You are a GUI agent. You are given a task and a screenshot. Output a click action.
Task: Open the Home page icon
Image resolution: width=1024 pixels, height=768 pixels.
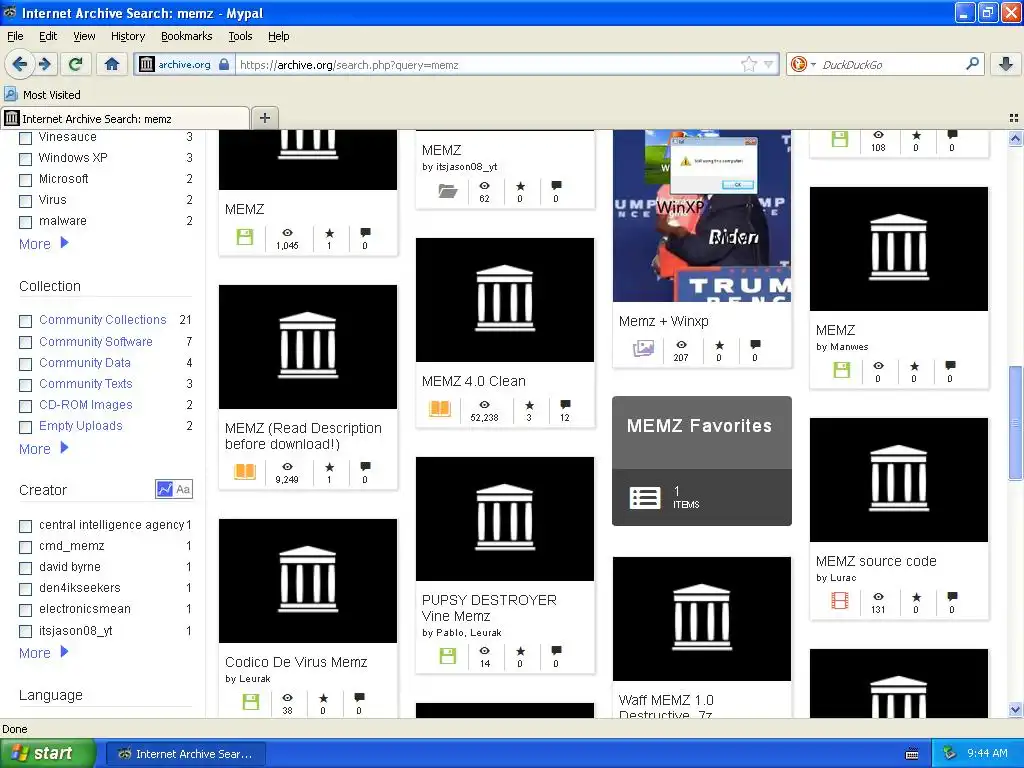pyautogui.click(x=112, y=64)
